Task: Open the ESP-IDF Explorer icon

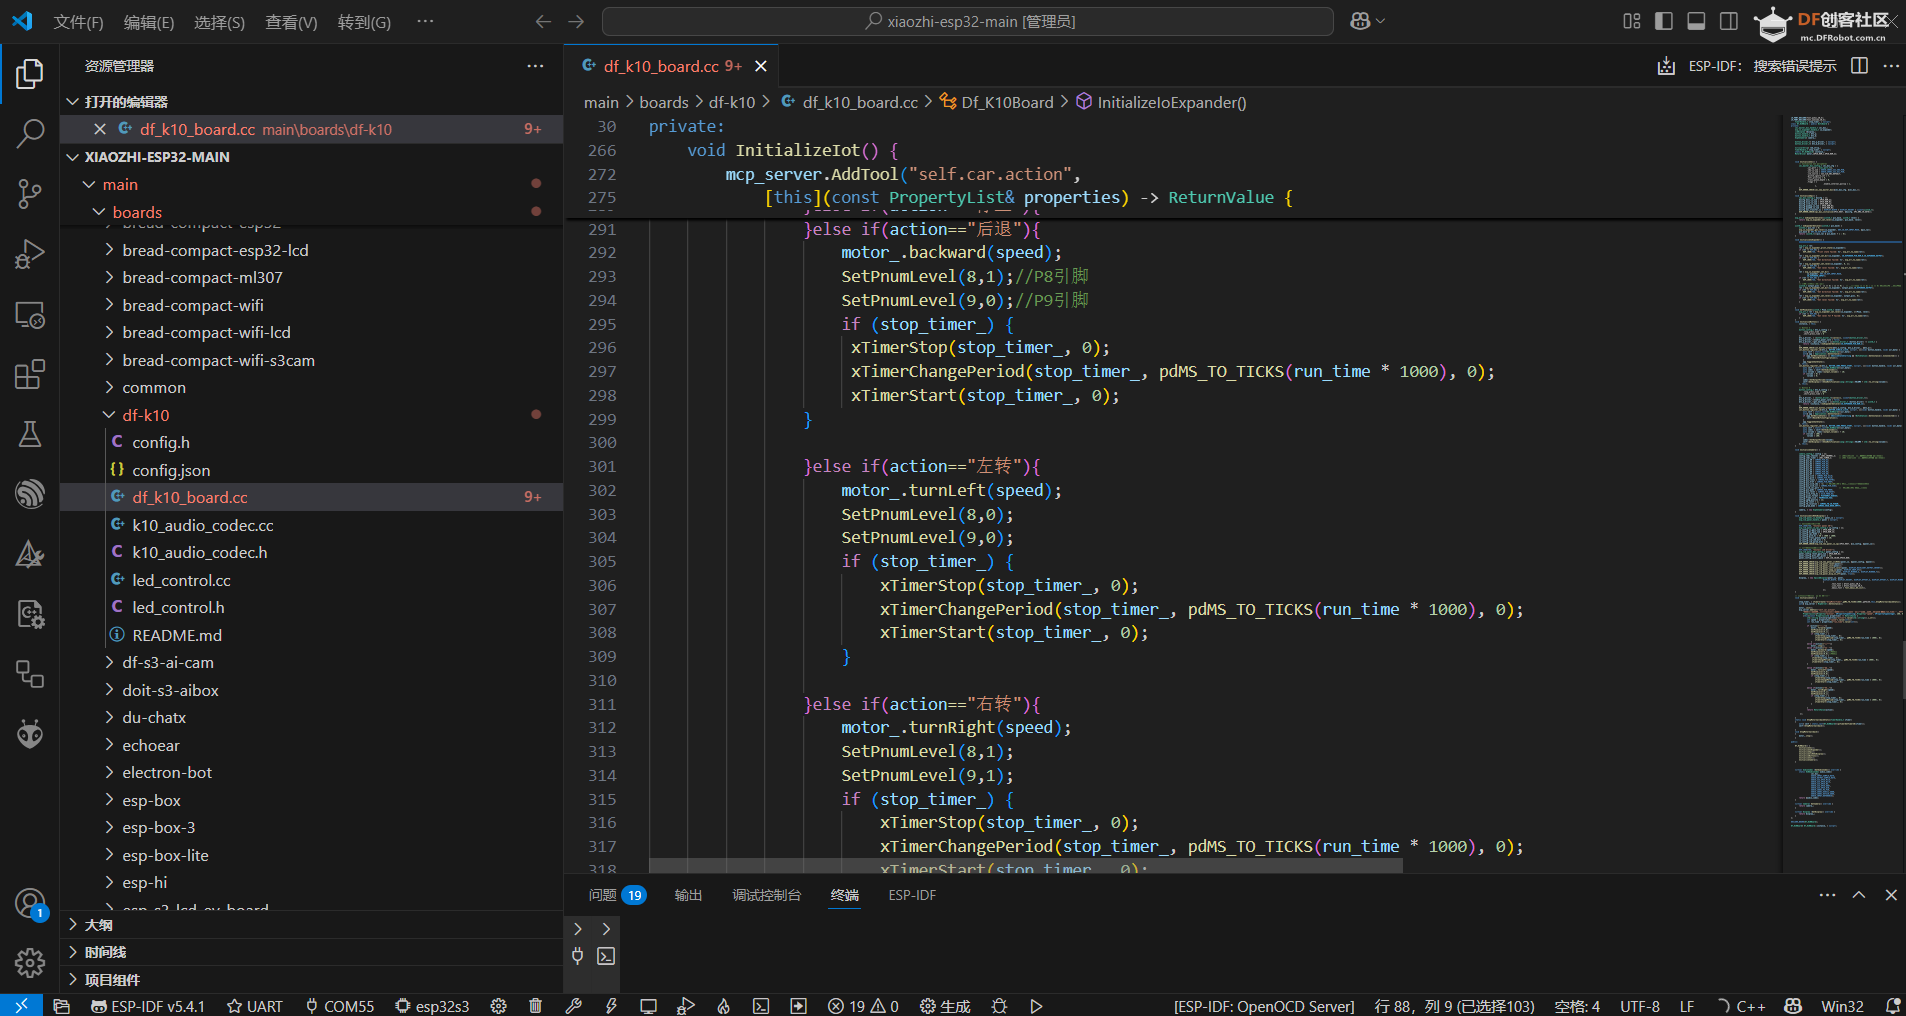Action: (30, 493)
